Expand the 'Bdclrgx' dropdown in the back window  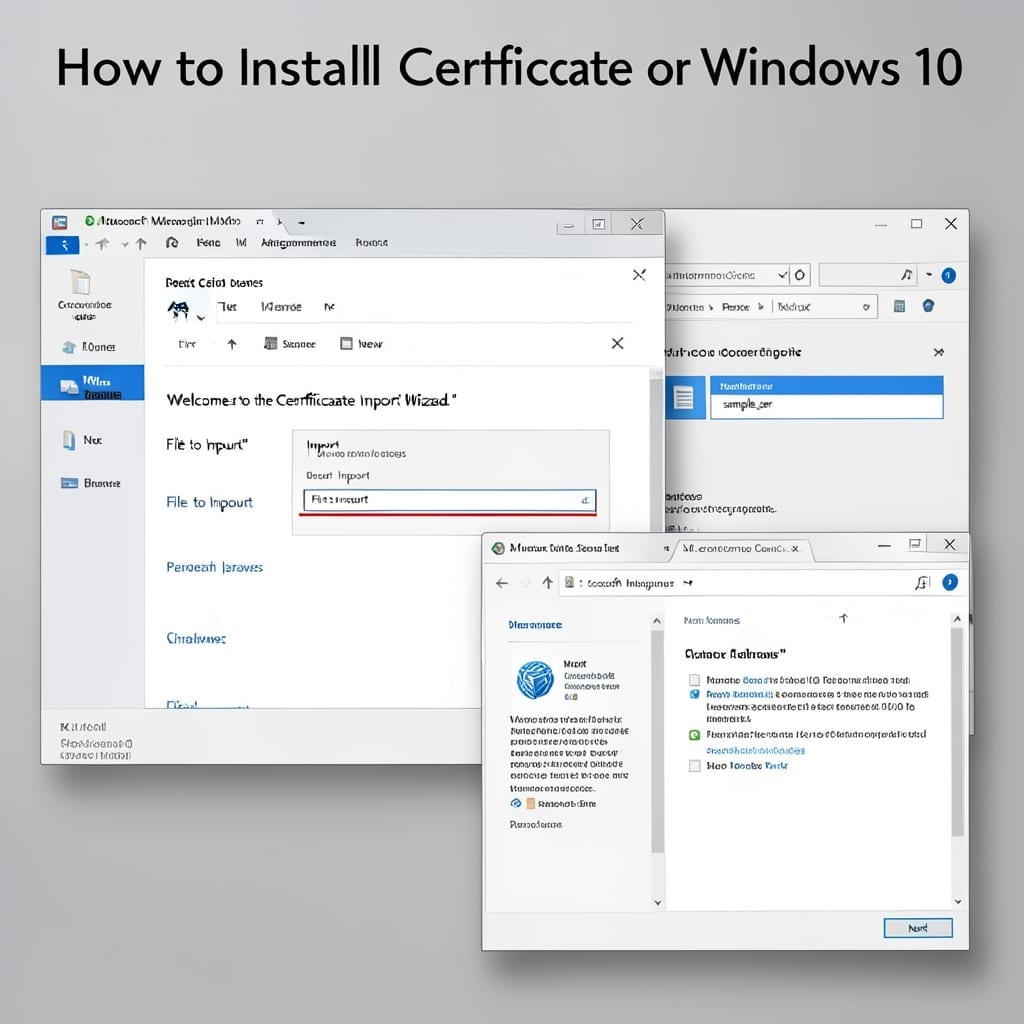[866, 307]
